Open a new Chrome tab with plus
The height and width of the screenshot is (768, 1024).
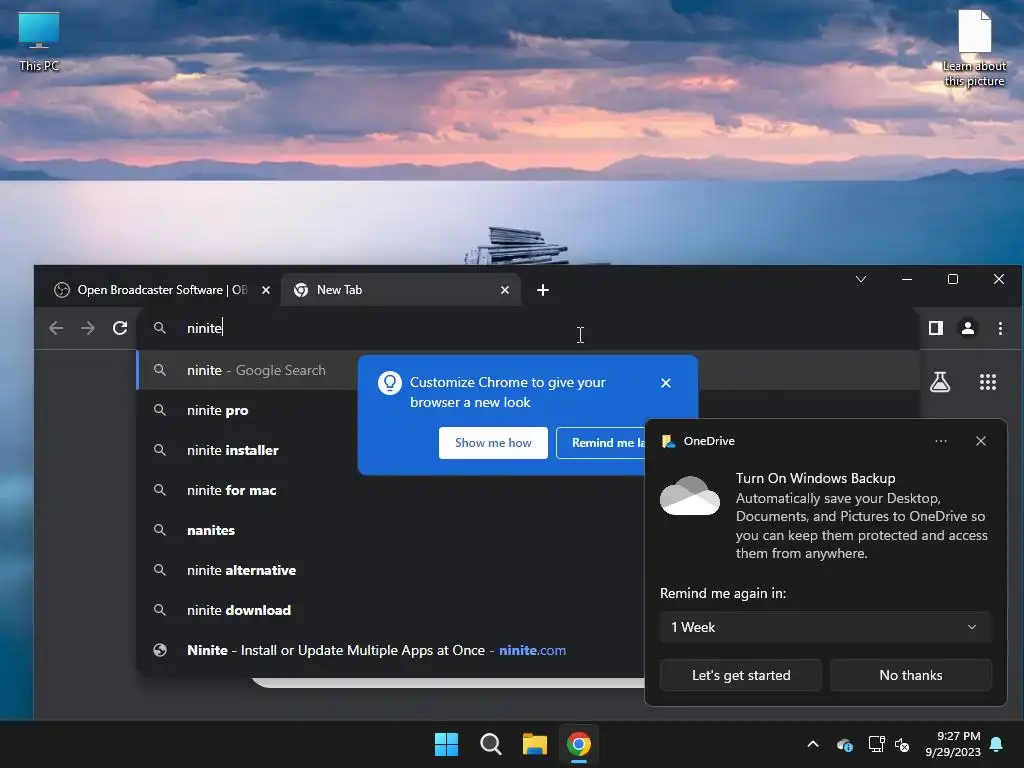[x=543, y=290]
